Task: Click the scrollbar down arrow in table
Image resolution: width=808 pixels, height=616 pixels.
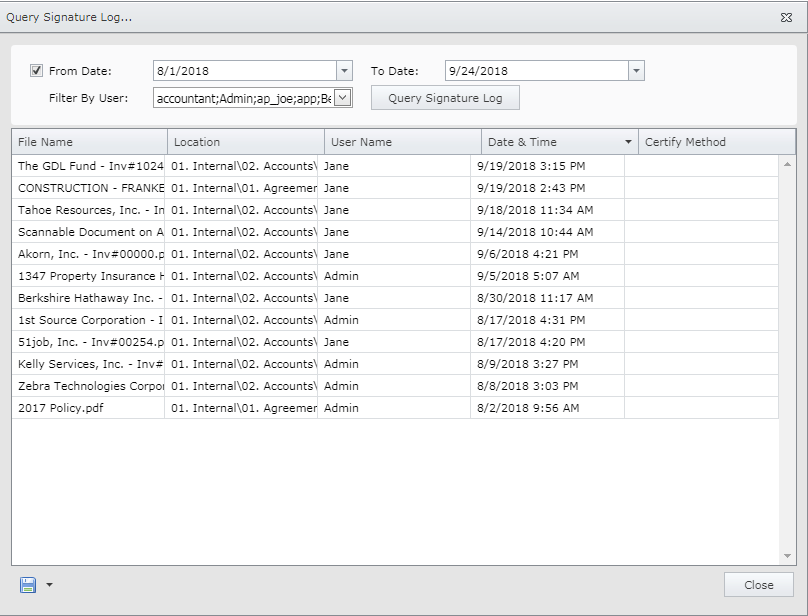Action: coord(788,556)
